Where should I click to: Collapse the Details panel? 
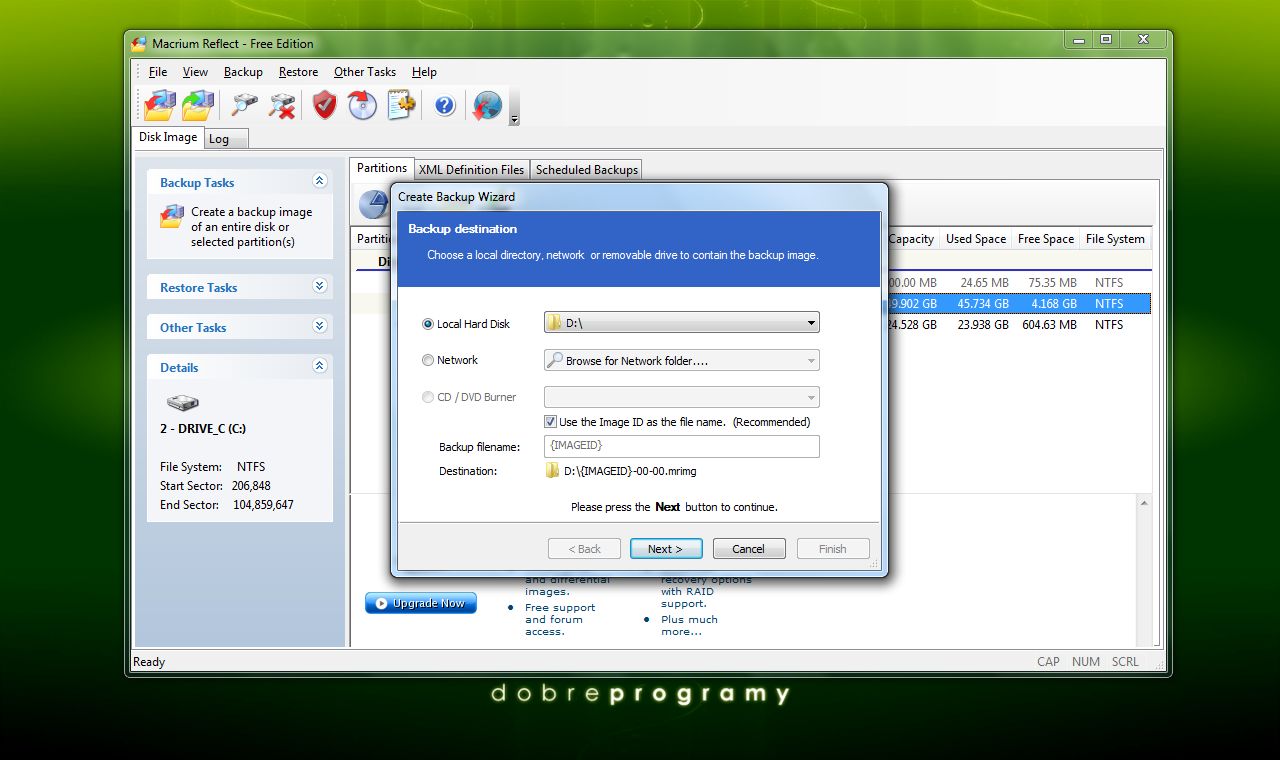tap(320, 366)
